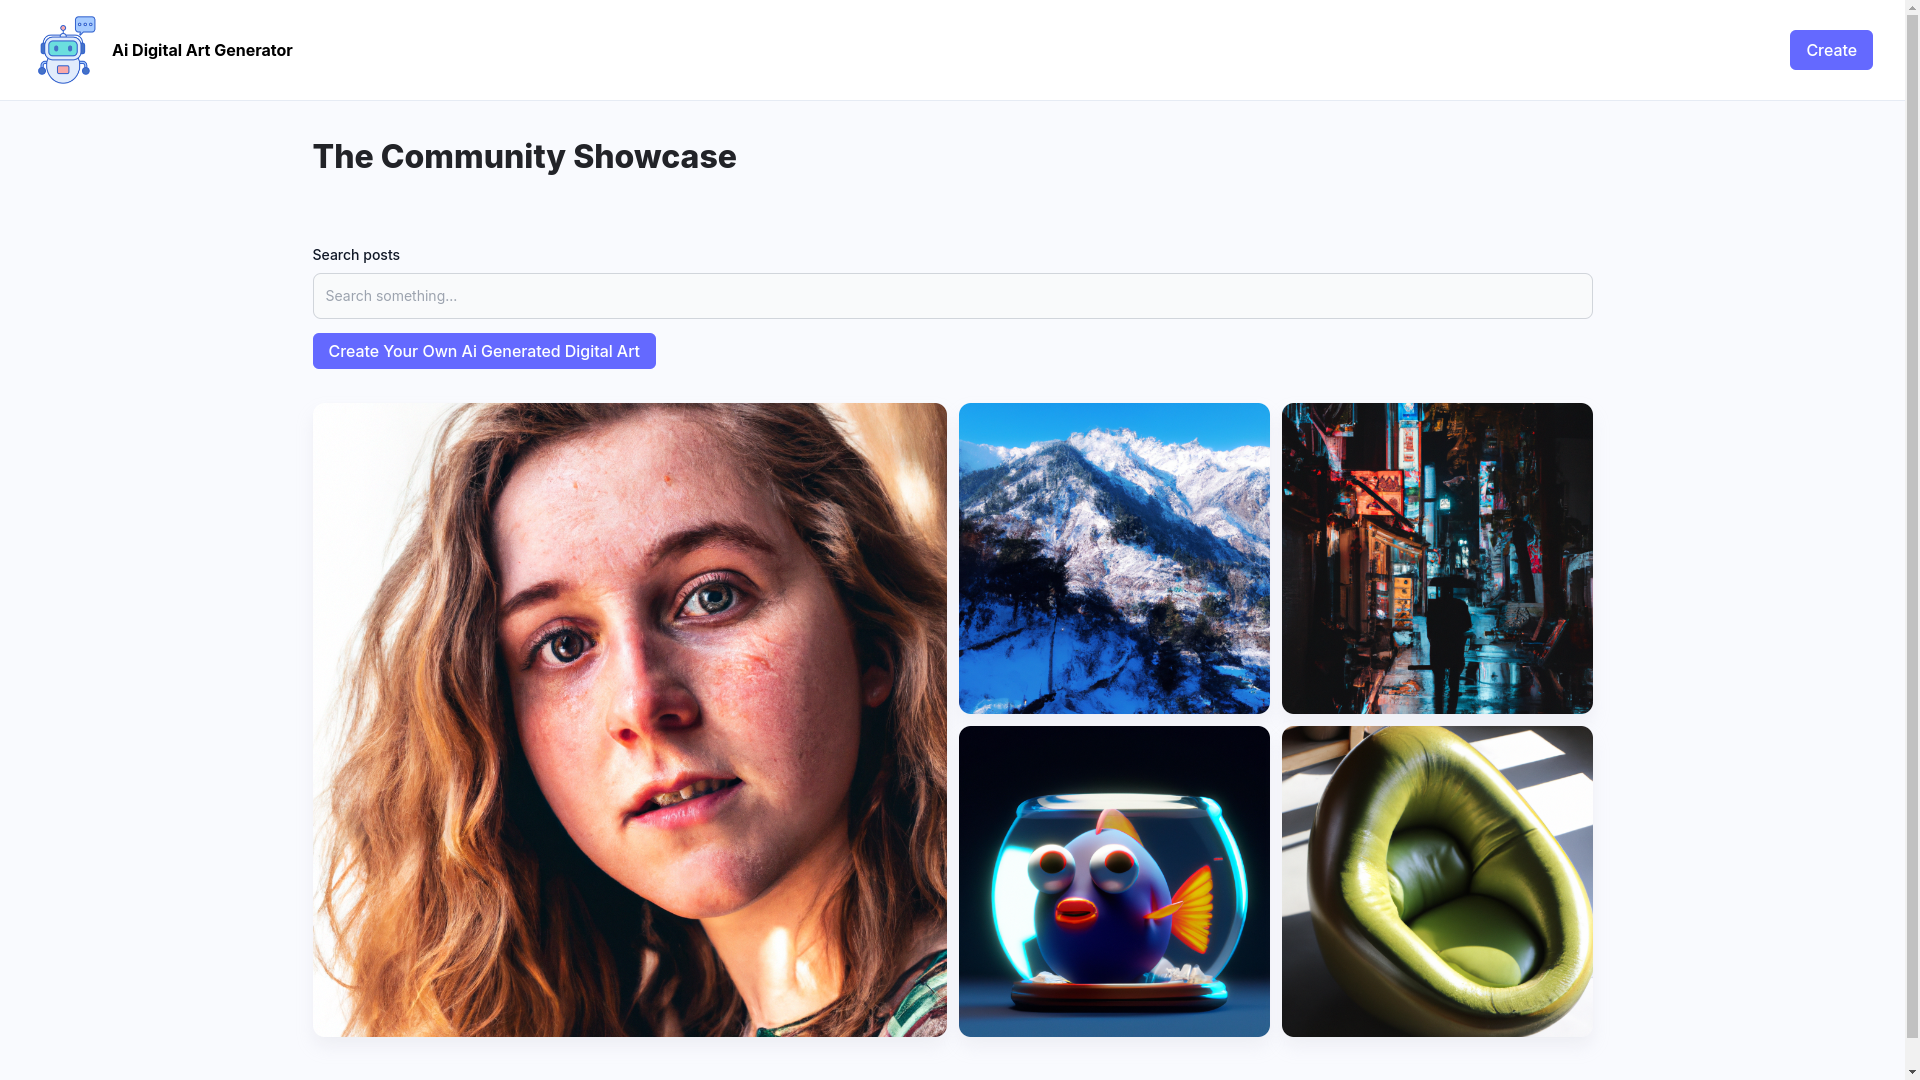Image resolution: width=1920 pixels, height=1080 pixels.
Task: Open the woman portrait artwork
Action: pos(629,720)
